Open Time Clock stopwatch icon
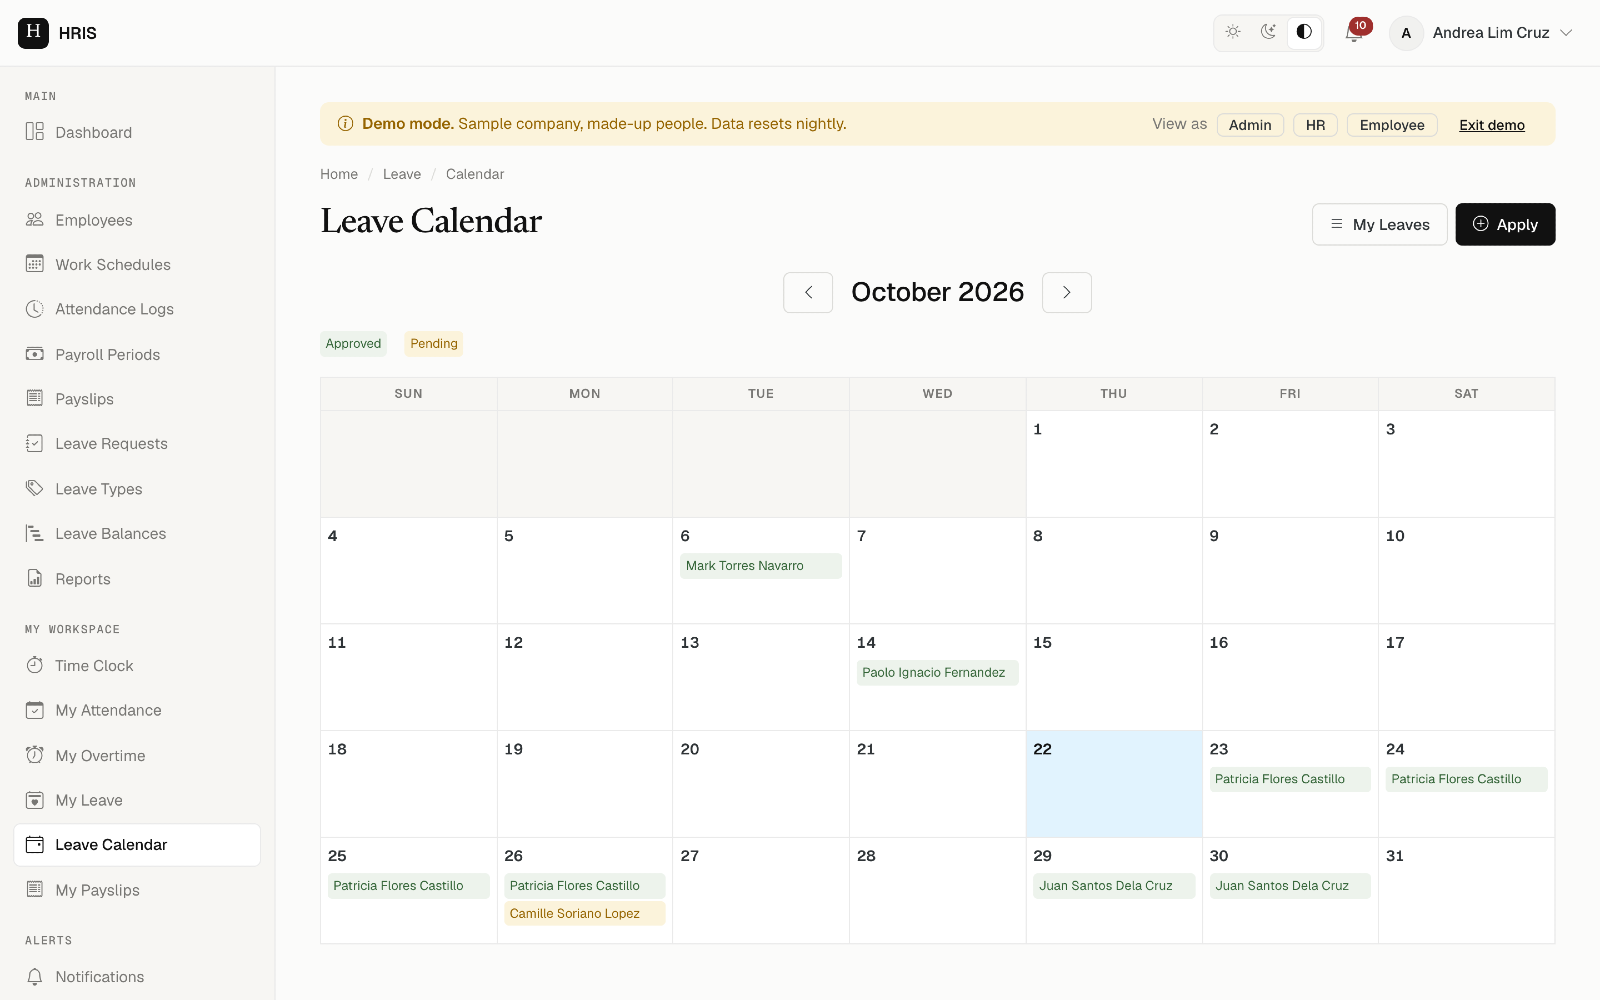 tap(35, 665)
